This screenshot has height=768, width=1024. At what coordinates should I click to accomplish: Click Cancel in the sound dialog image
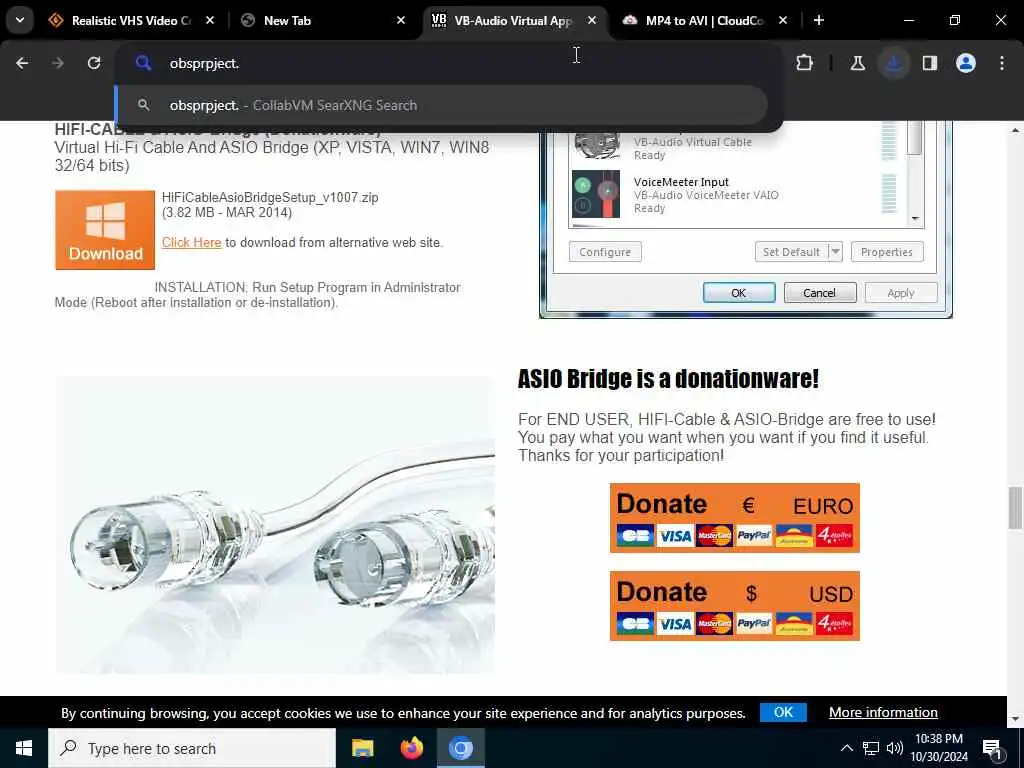click(820, 293)
